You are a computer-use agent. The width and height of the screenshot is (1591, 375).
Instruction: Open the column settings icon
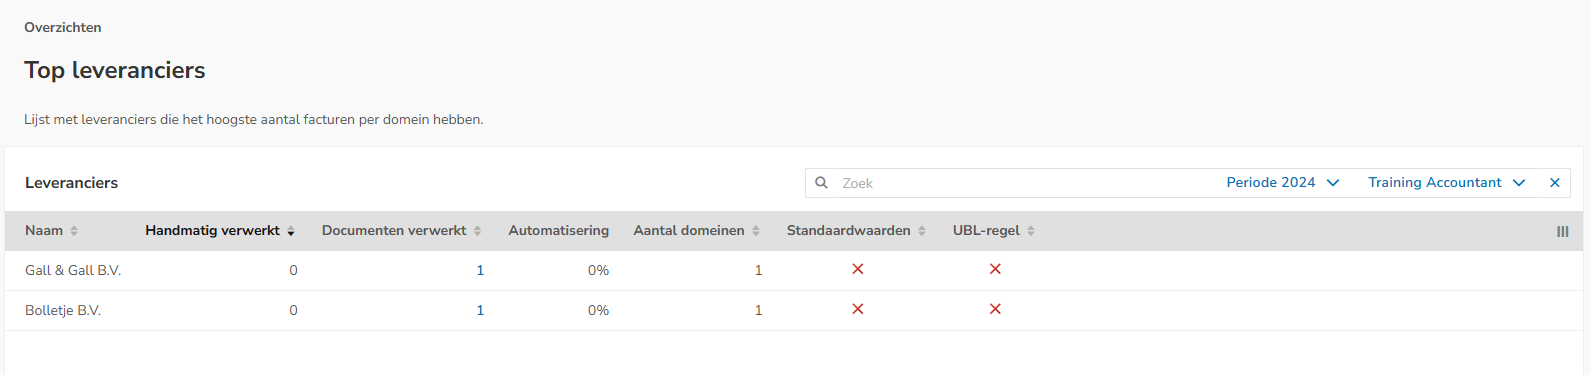pos(1562,231)
